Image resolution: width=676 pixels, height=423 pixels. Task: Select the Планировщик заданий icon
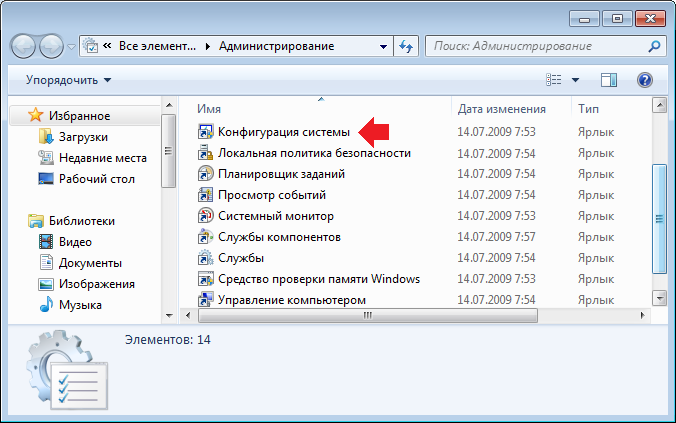point(205,174)
